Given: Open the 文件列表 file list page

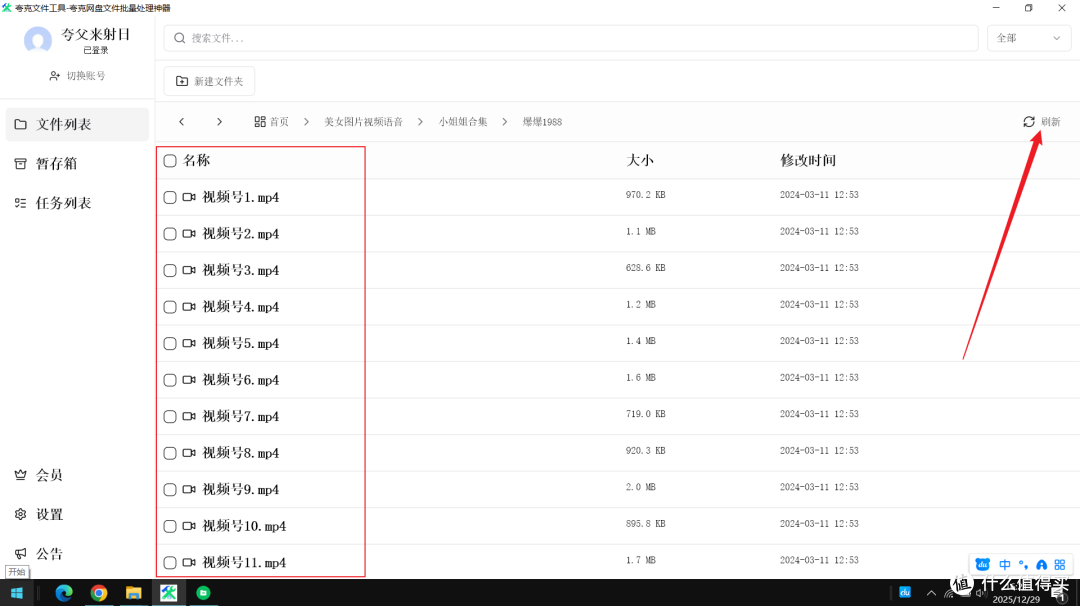Looking at the screenshot, I should [x=77, y=125].
